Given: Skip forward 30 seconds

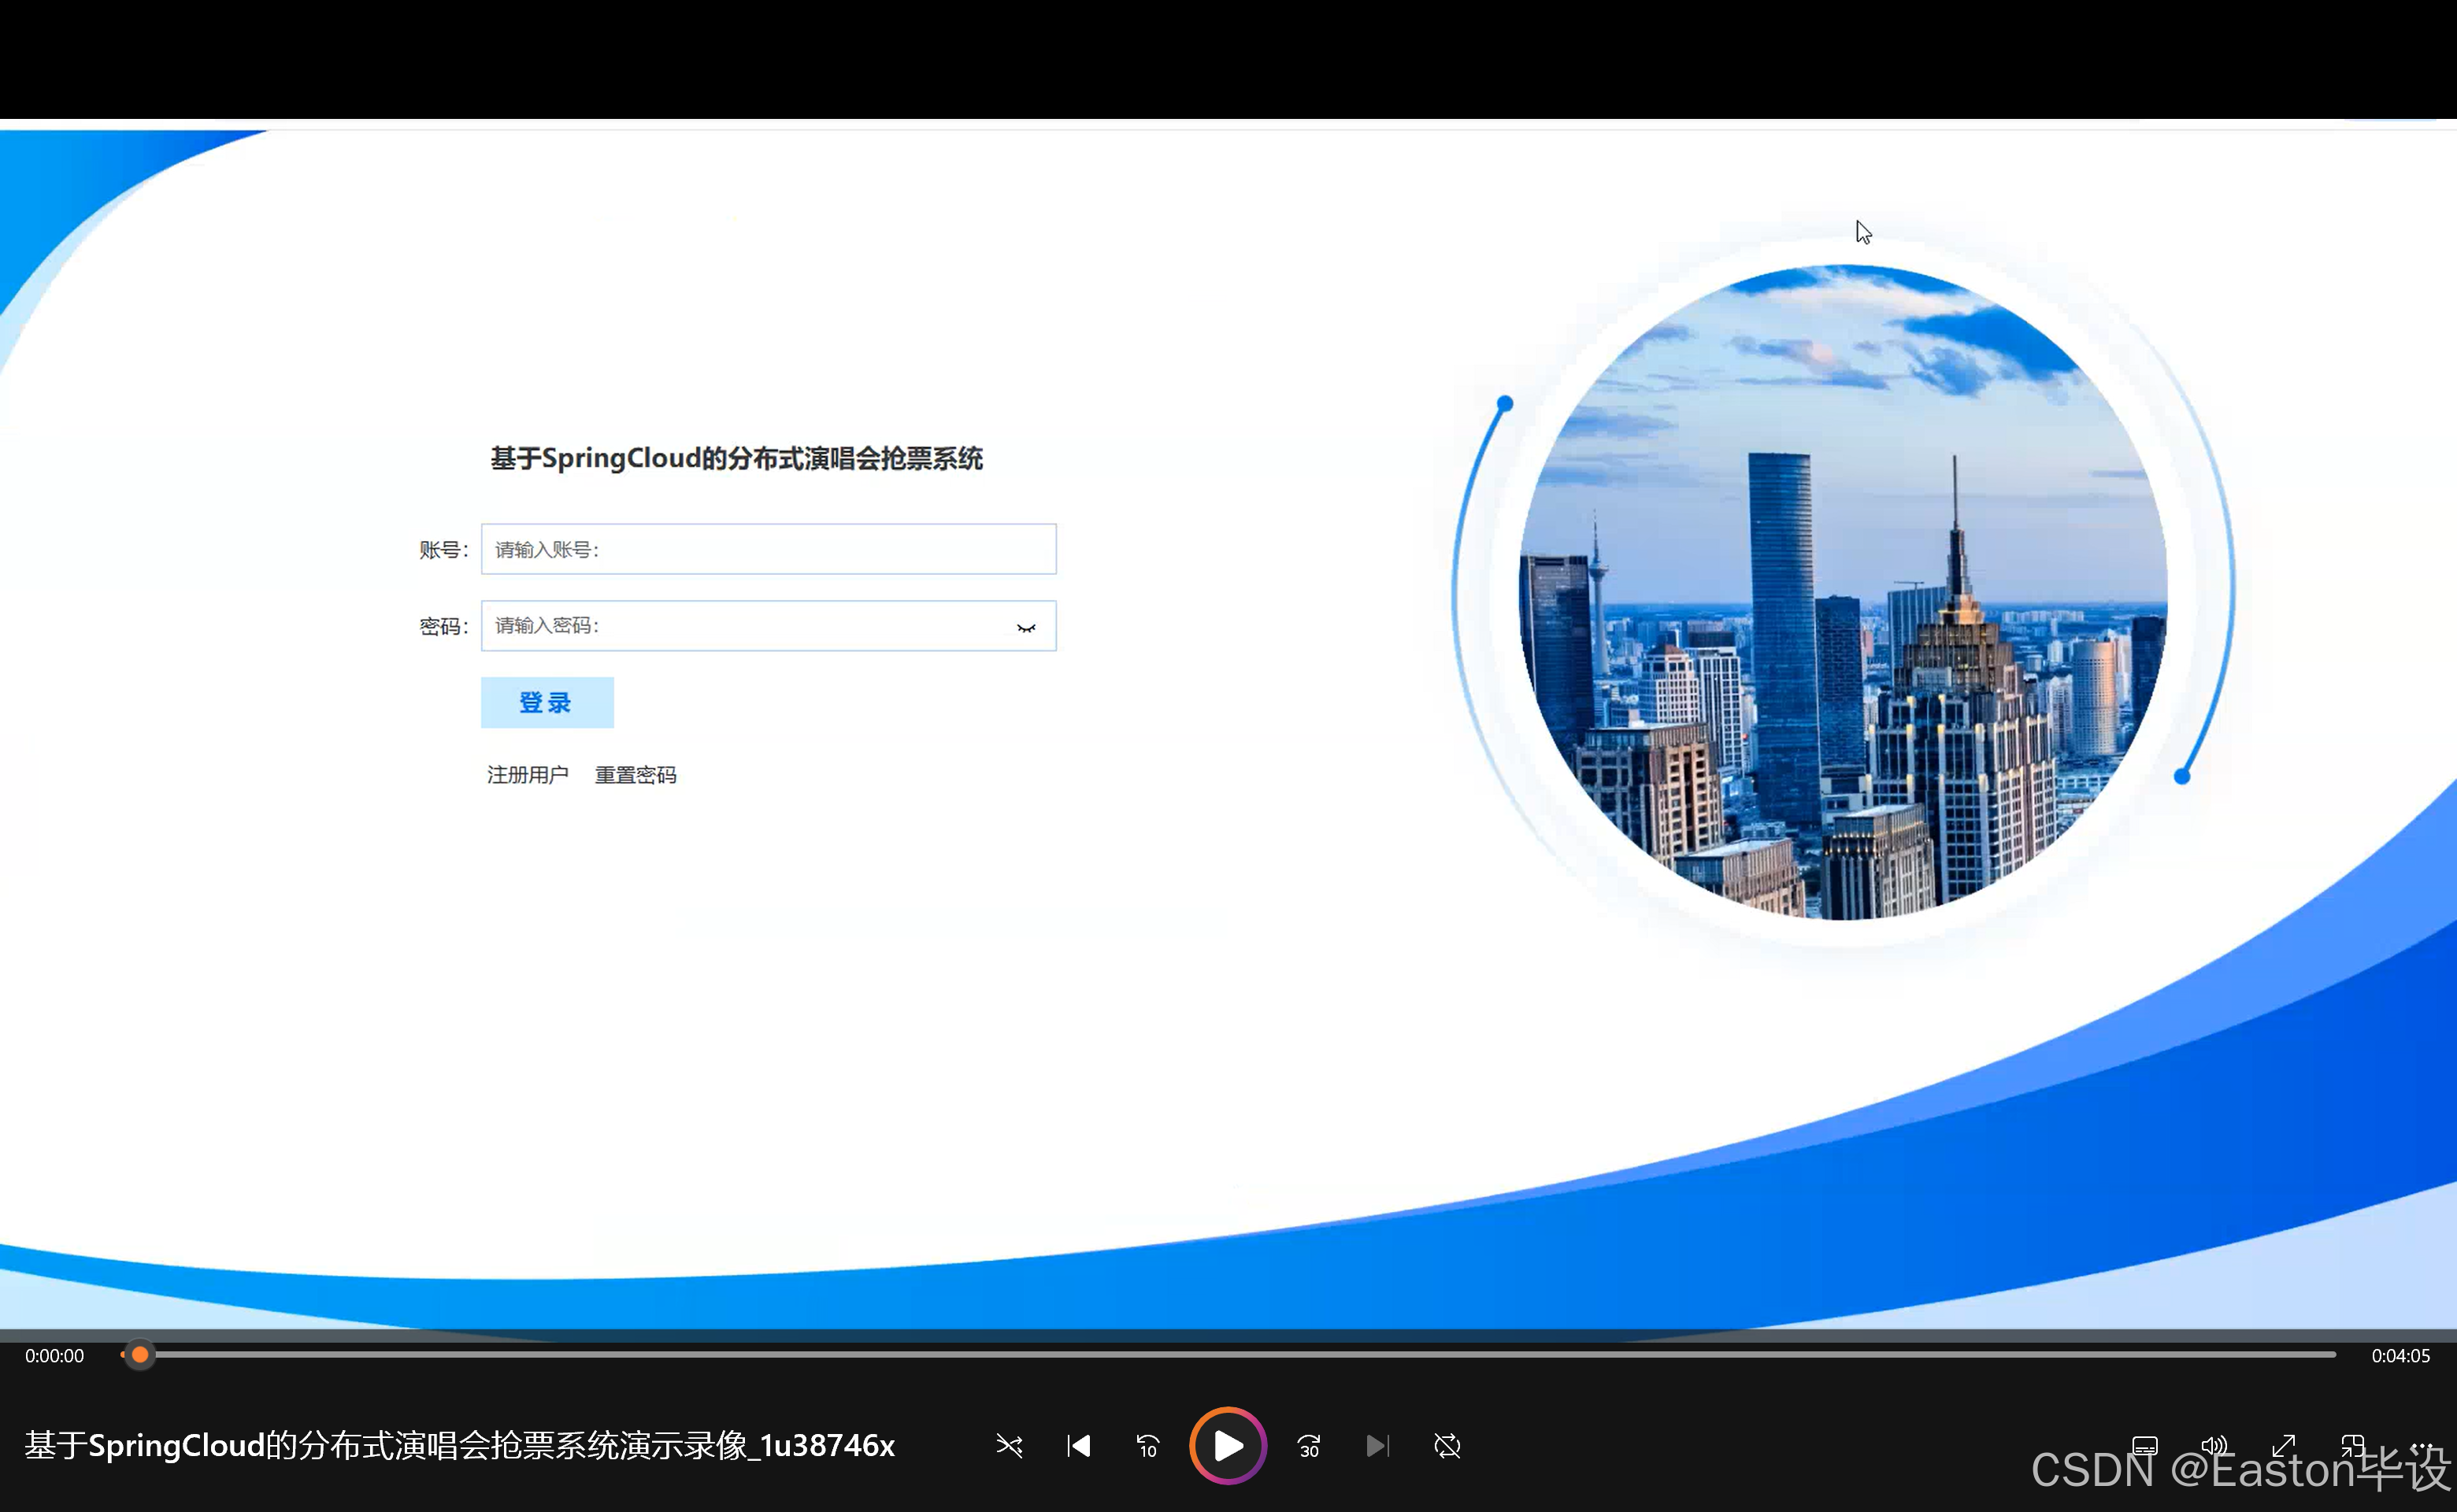Looking at the screenshot, I should click(1308, 1446).
